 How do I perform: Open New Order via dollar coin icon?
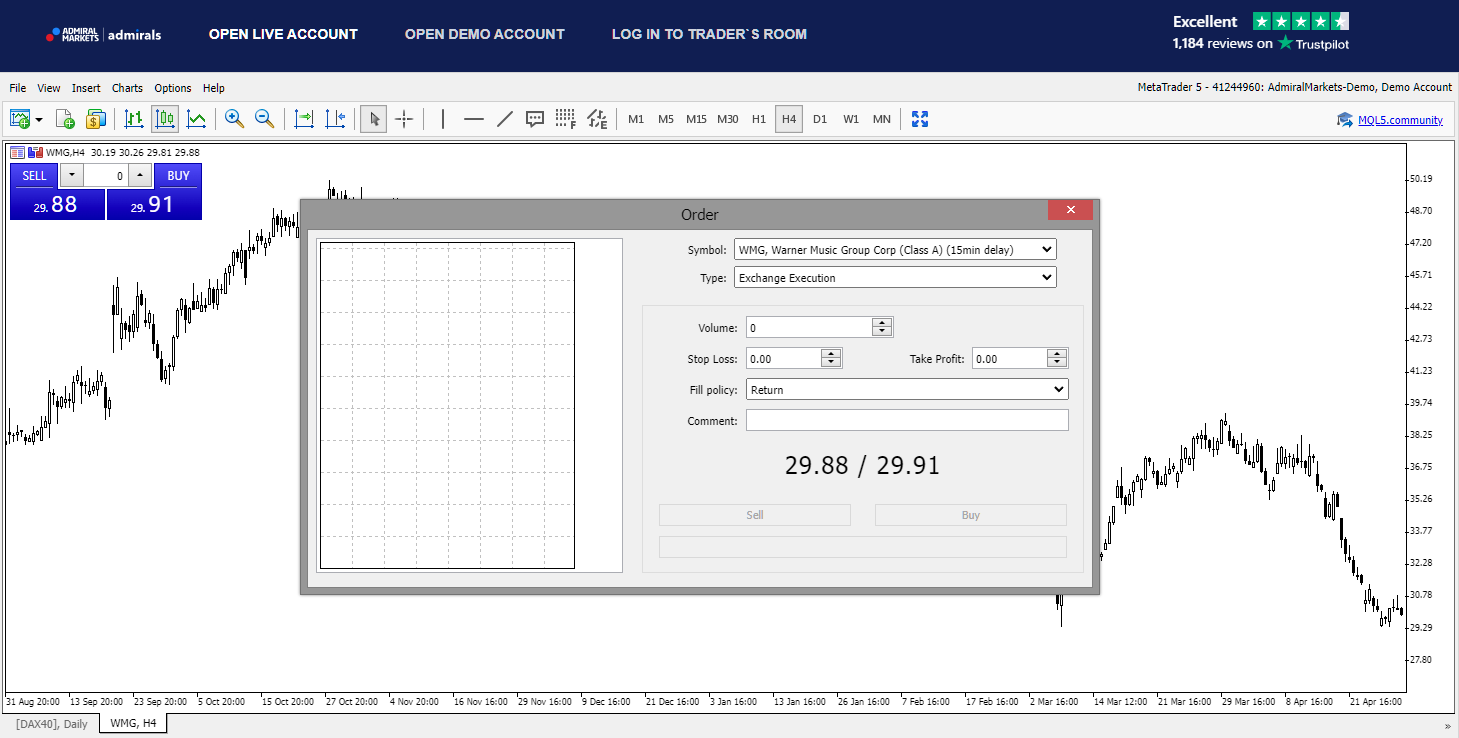point(95,119)
